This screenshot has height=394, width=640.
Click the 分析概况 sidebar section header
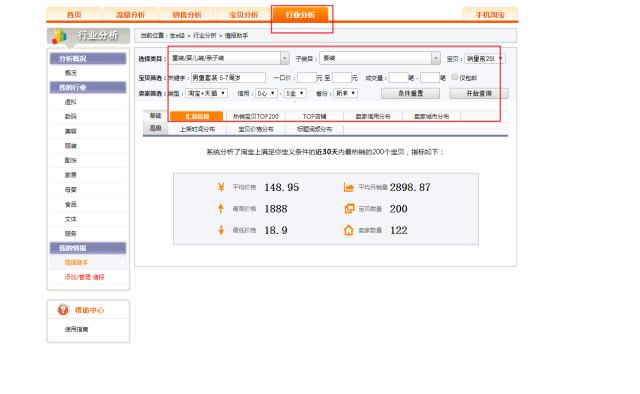(88, 58)
